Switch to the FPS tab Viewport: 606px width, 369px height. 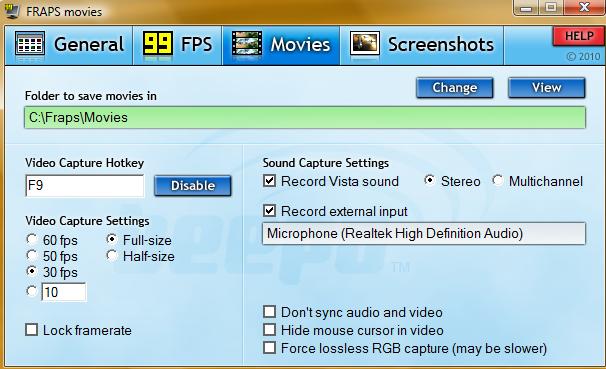click(178, 45)
